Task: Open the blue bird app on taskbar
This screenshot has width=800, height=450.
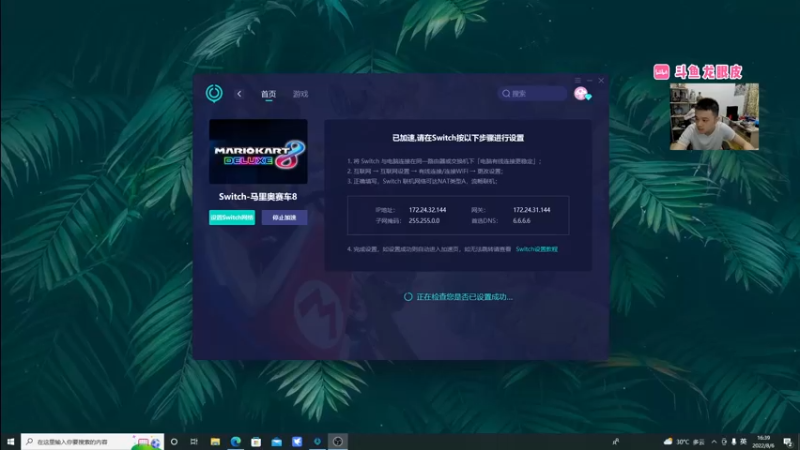Action: (296, 442)
